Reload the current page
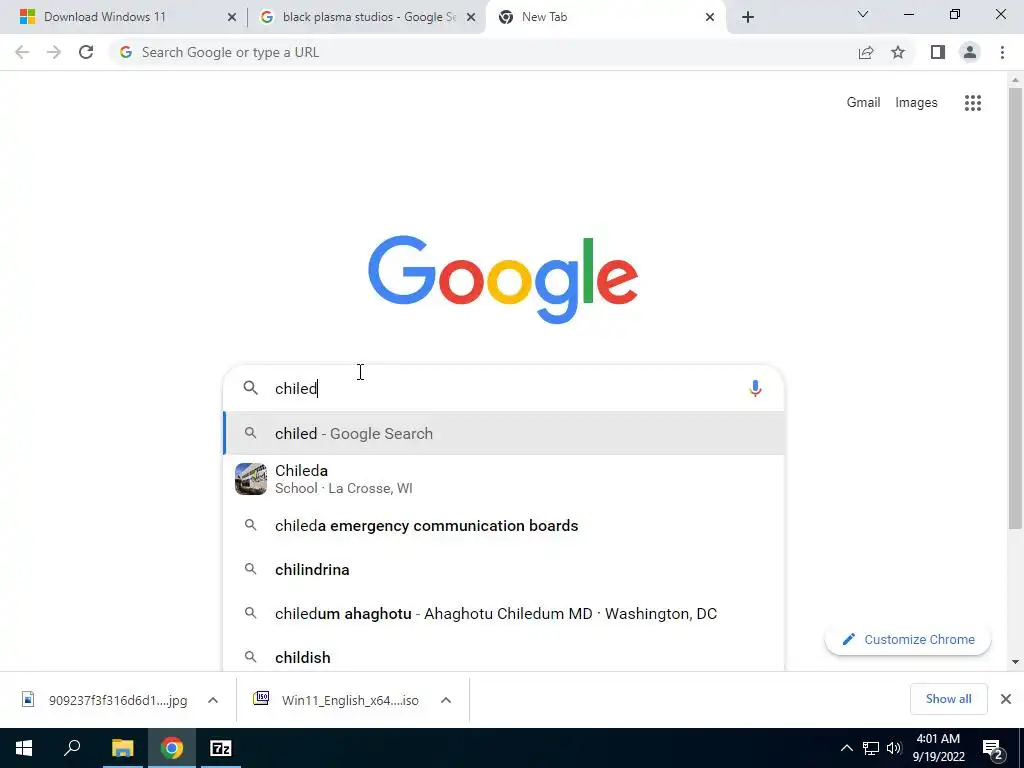Screen dimensions: 1024x768 pyautogui.click(x=86, y=52)
